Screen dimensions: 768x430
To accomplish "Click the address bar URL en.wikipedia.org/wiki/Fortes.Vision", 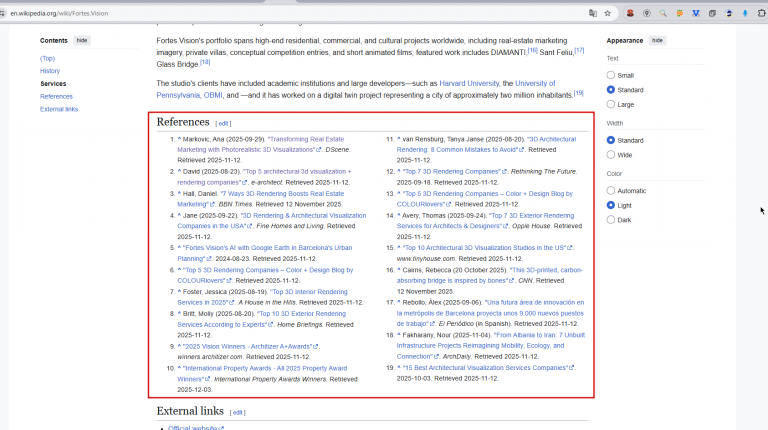I will 59,13.
